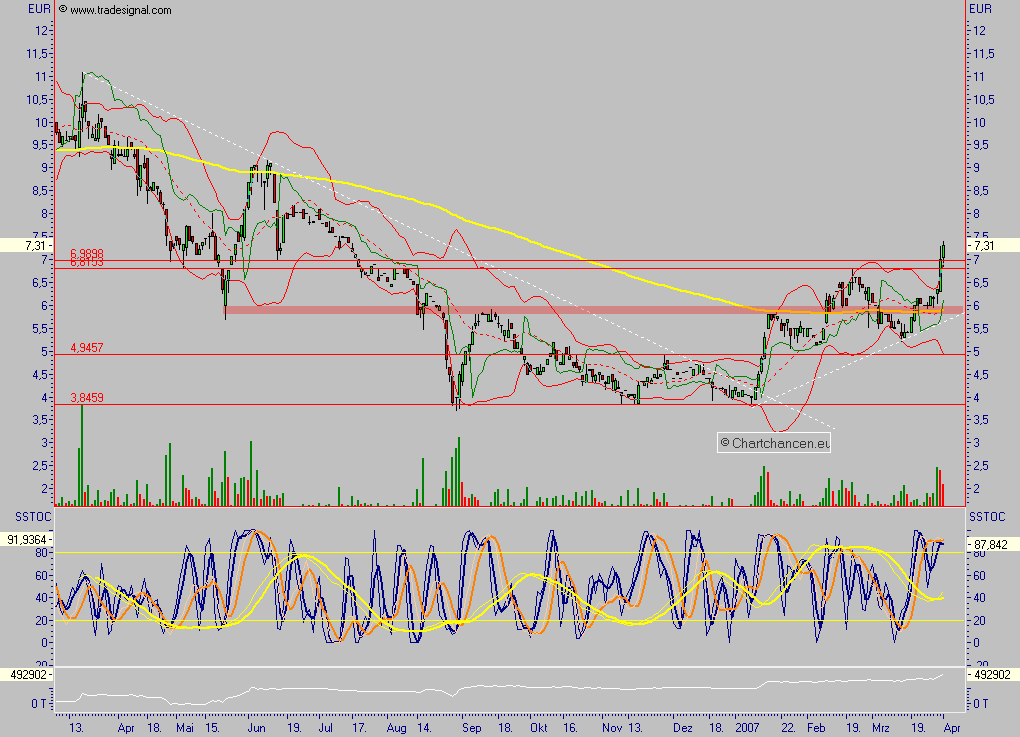This screenshot has width=1020, height=737.
Task: Click the Mai month label on time axis
Action: coord(185,728)
